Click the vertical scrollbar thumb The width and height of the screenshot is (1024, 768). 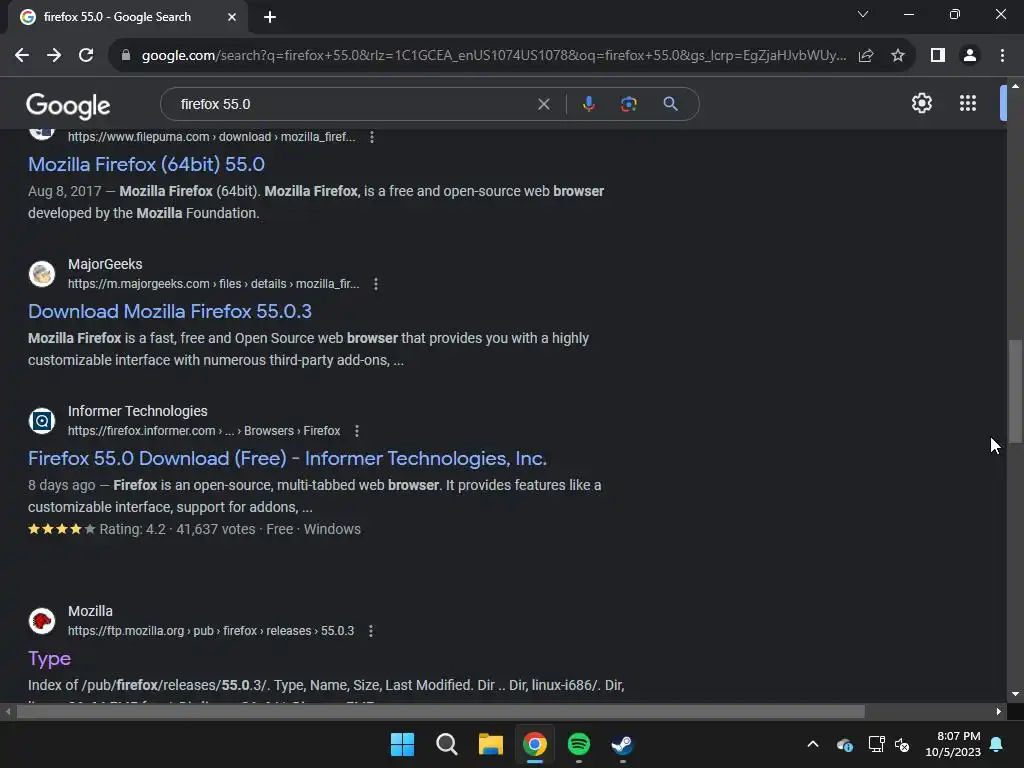point(1015,391)
